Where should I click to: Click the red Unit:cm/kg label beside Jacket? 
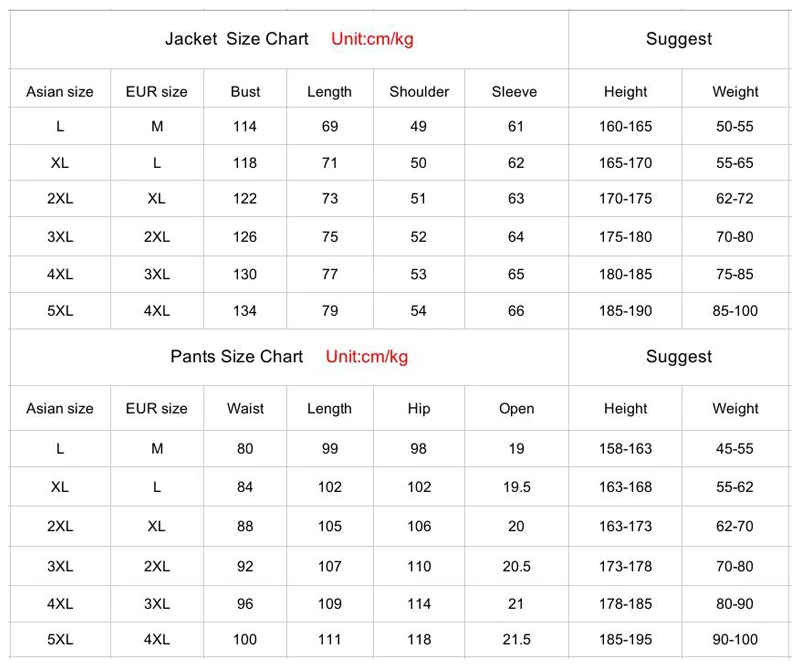tap(372, 39)
